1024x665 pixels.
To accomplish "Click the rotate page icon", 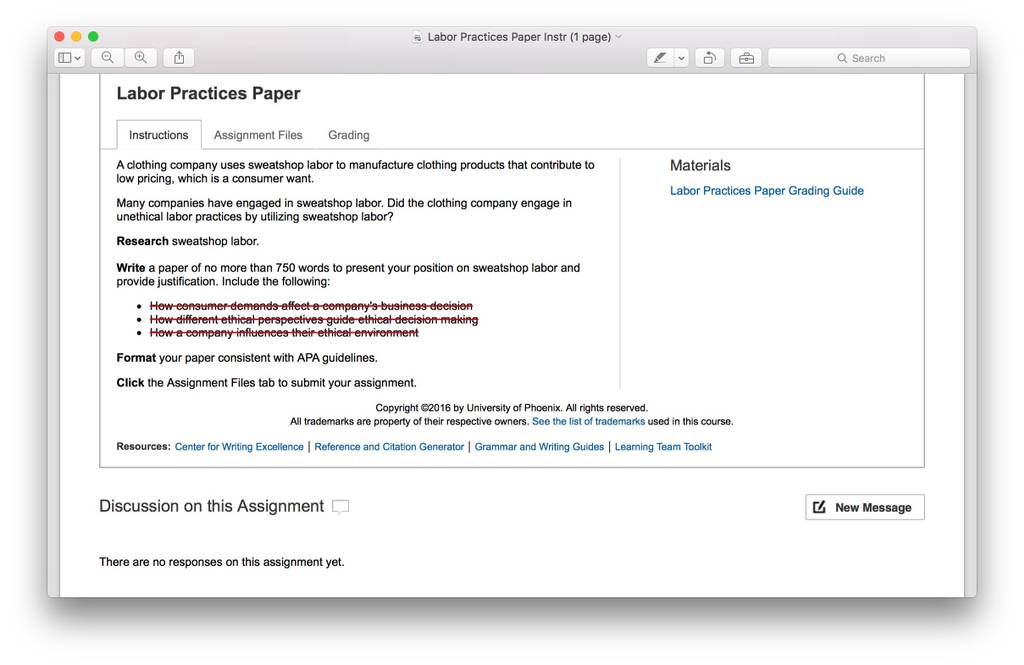I will pyautogui.click(x=709, y=58).
